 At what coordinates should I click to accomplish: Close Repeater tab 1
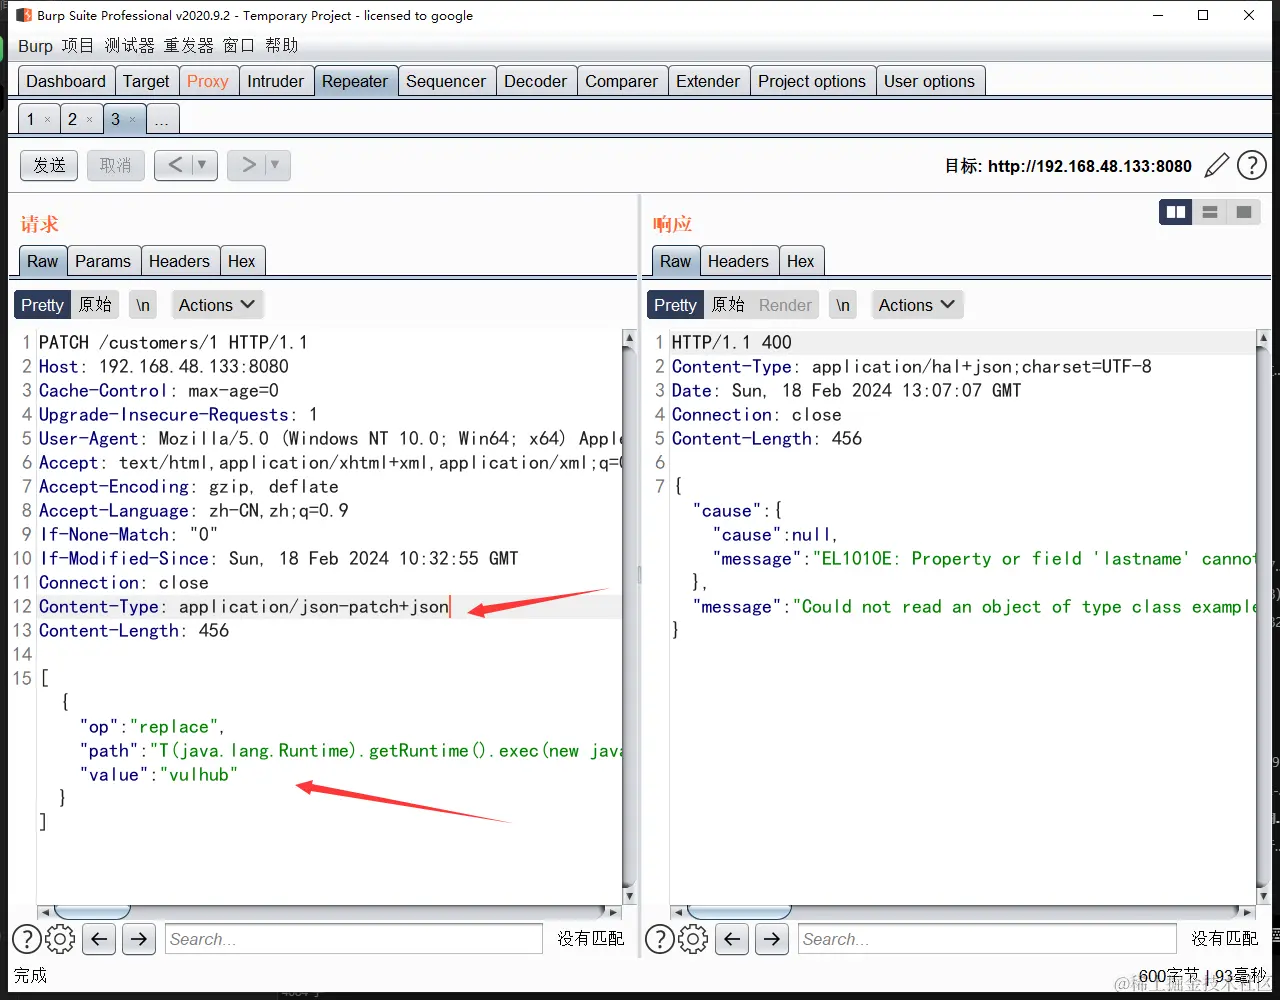(47, 120)
